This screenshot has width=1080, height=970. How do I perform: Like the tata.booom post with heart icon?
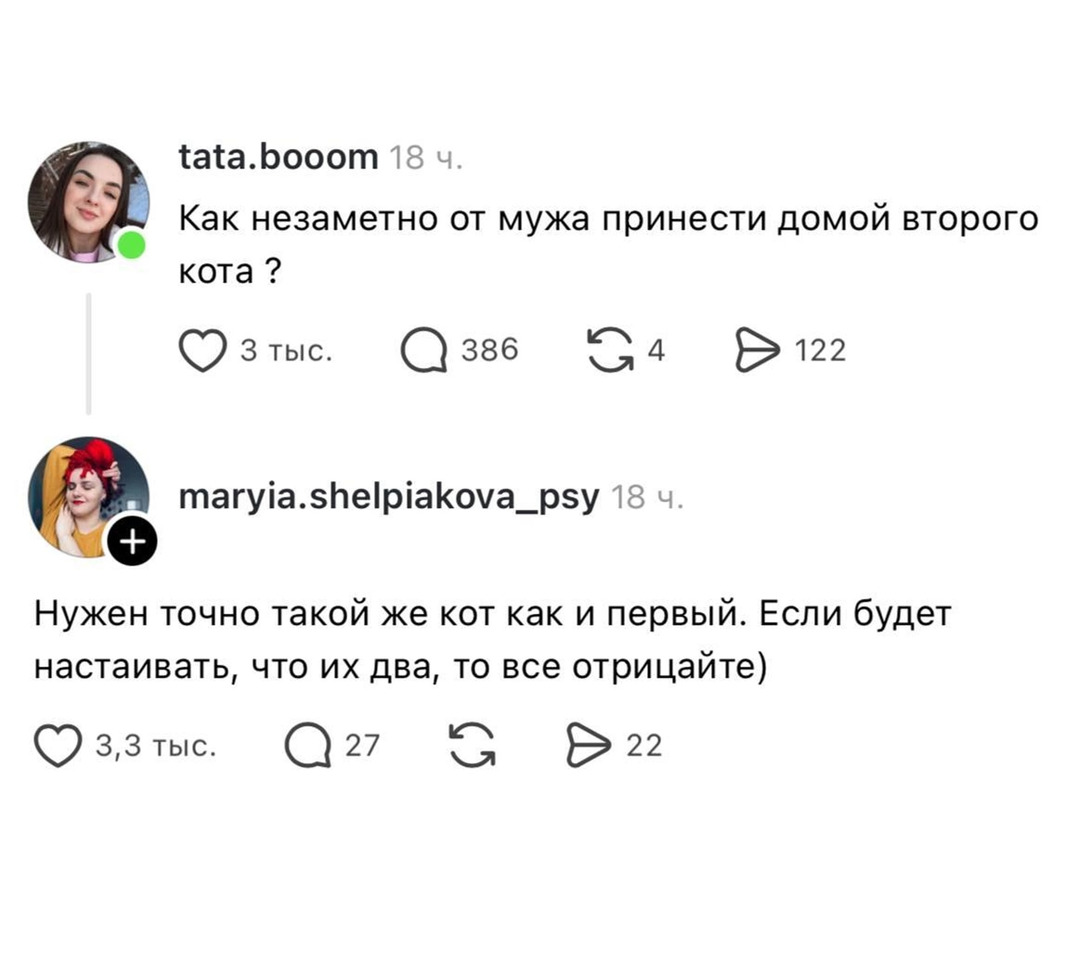coord(203,351)
